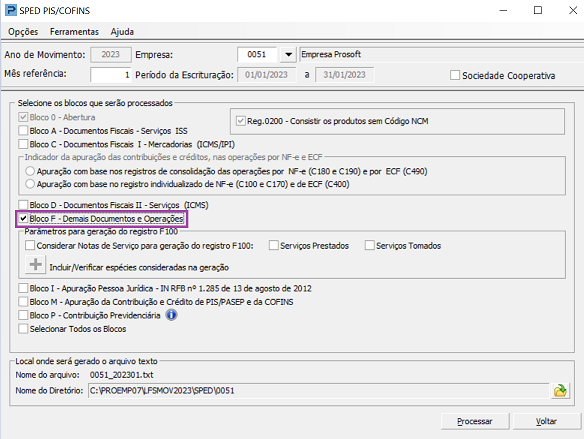Enable Selecionar Todos os Blocos
The width and height of the screenshot is (584, 439).
pyautogui.click(x=23, y=329)
